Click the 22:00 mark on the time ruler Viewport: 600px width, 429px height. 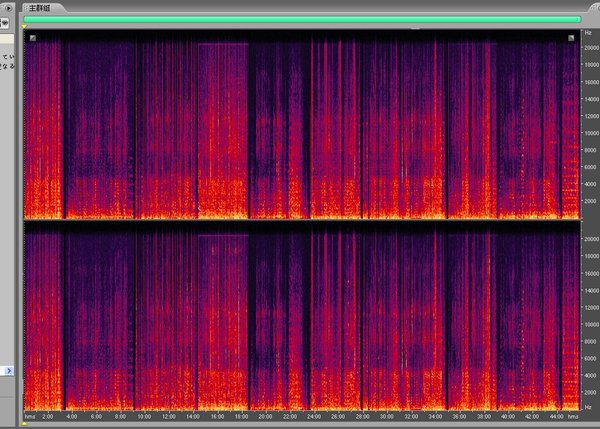(x=290, y=416)
